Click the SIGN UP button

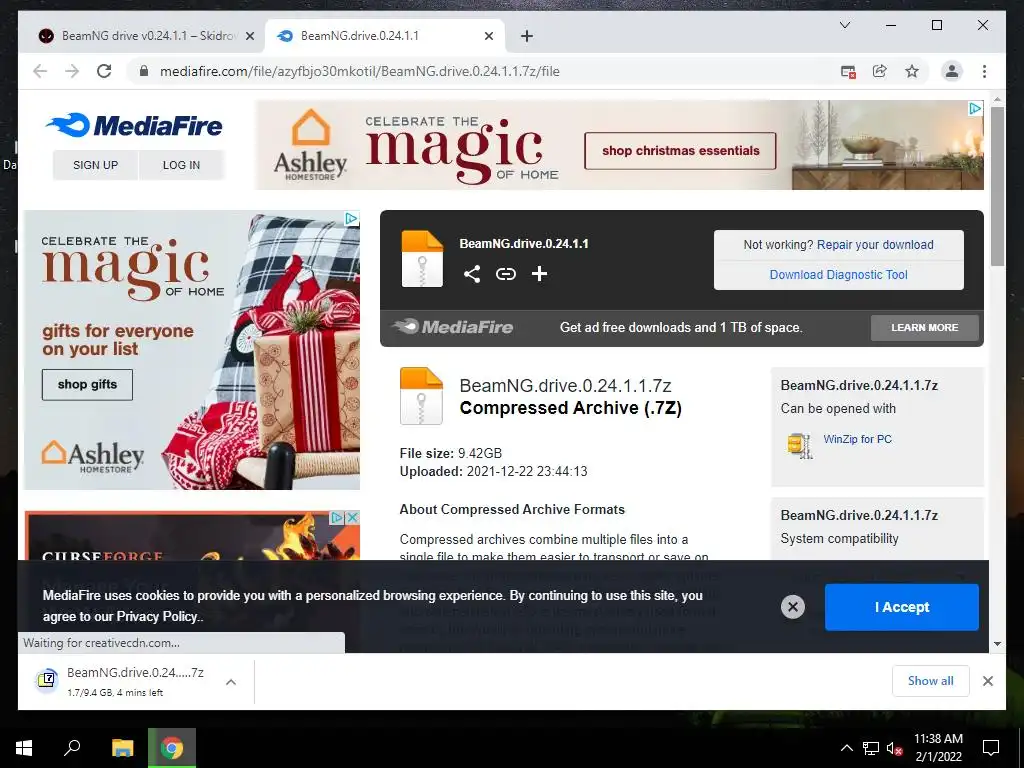(95, 165)
